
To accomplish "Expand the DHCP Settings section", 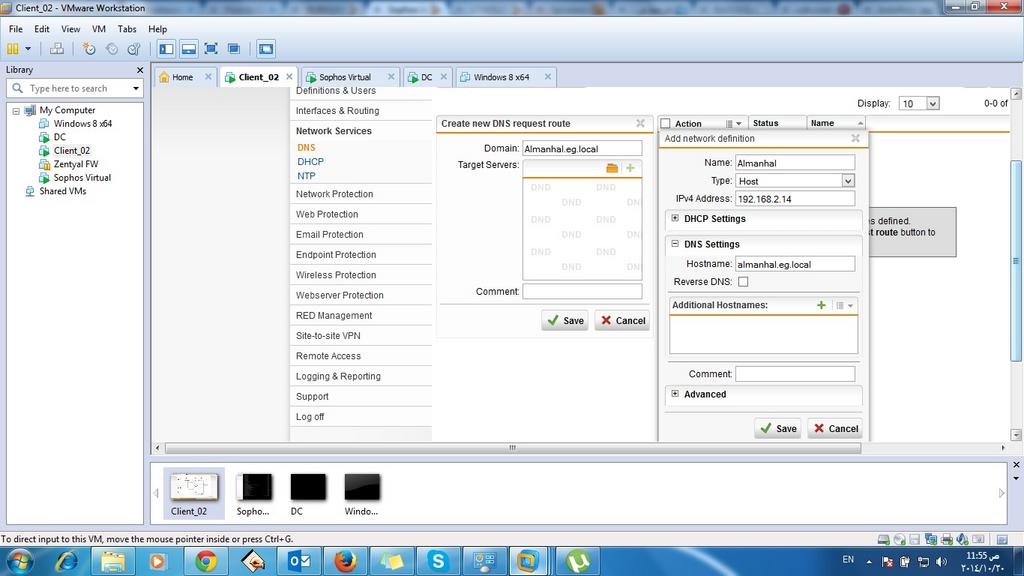I will (675, 218).
